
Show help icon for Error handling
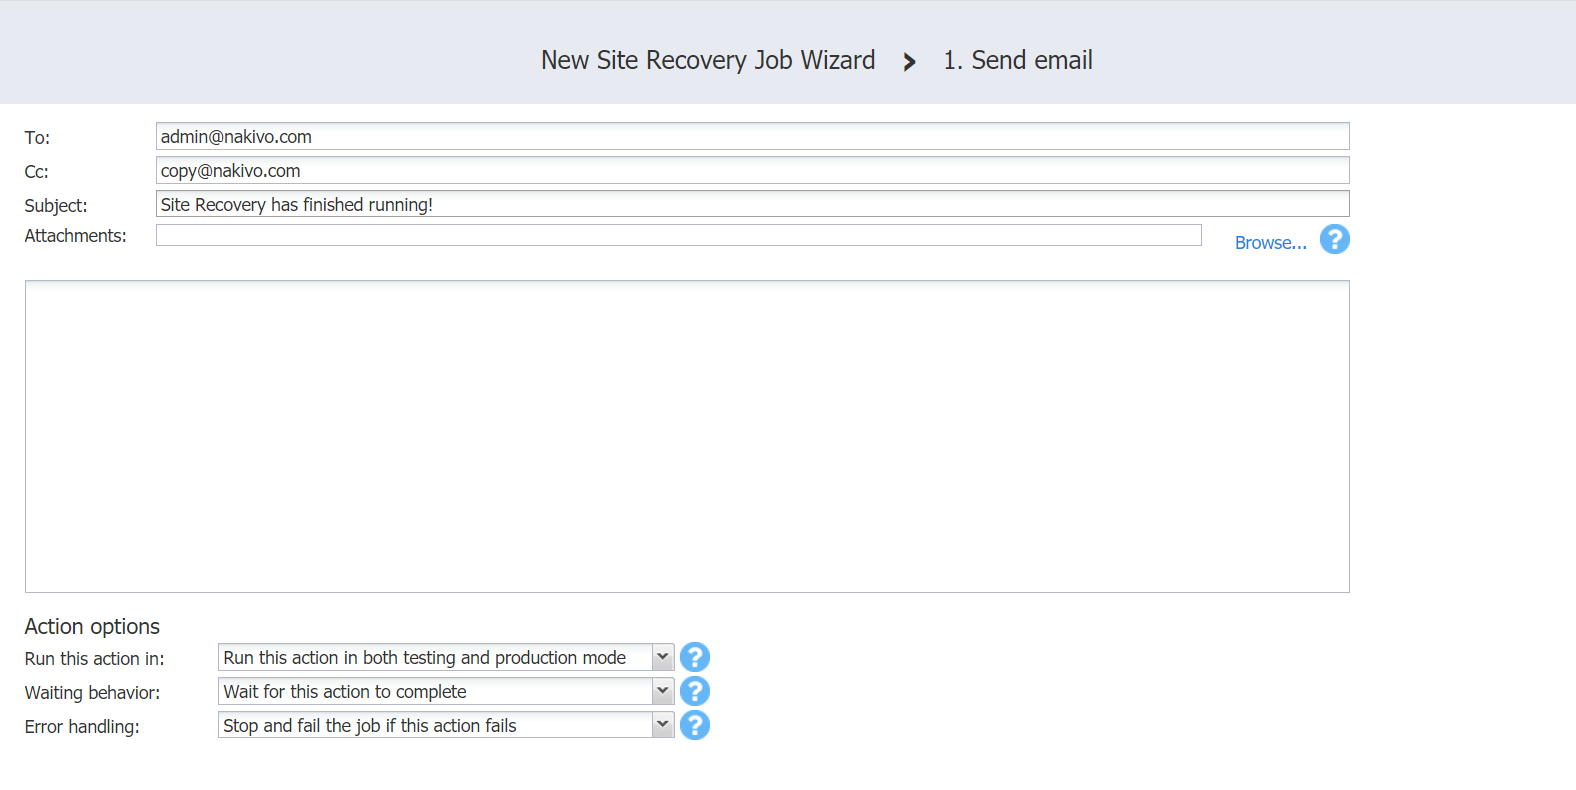694,725
